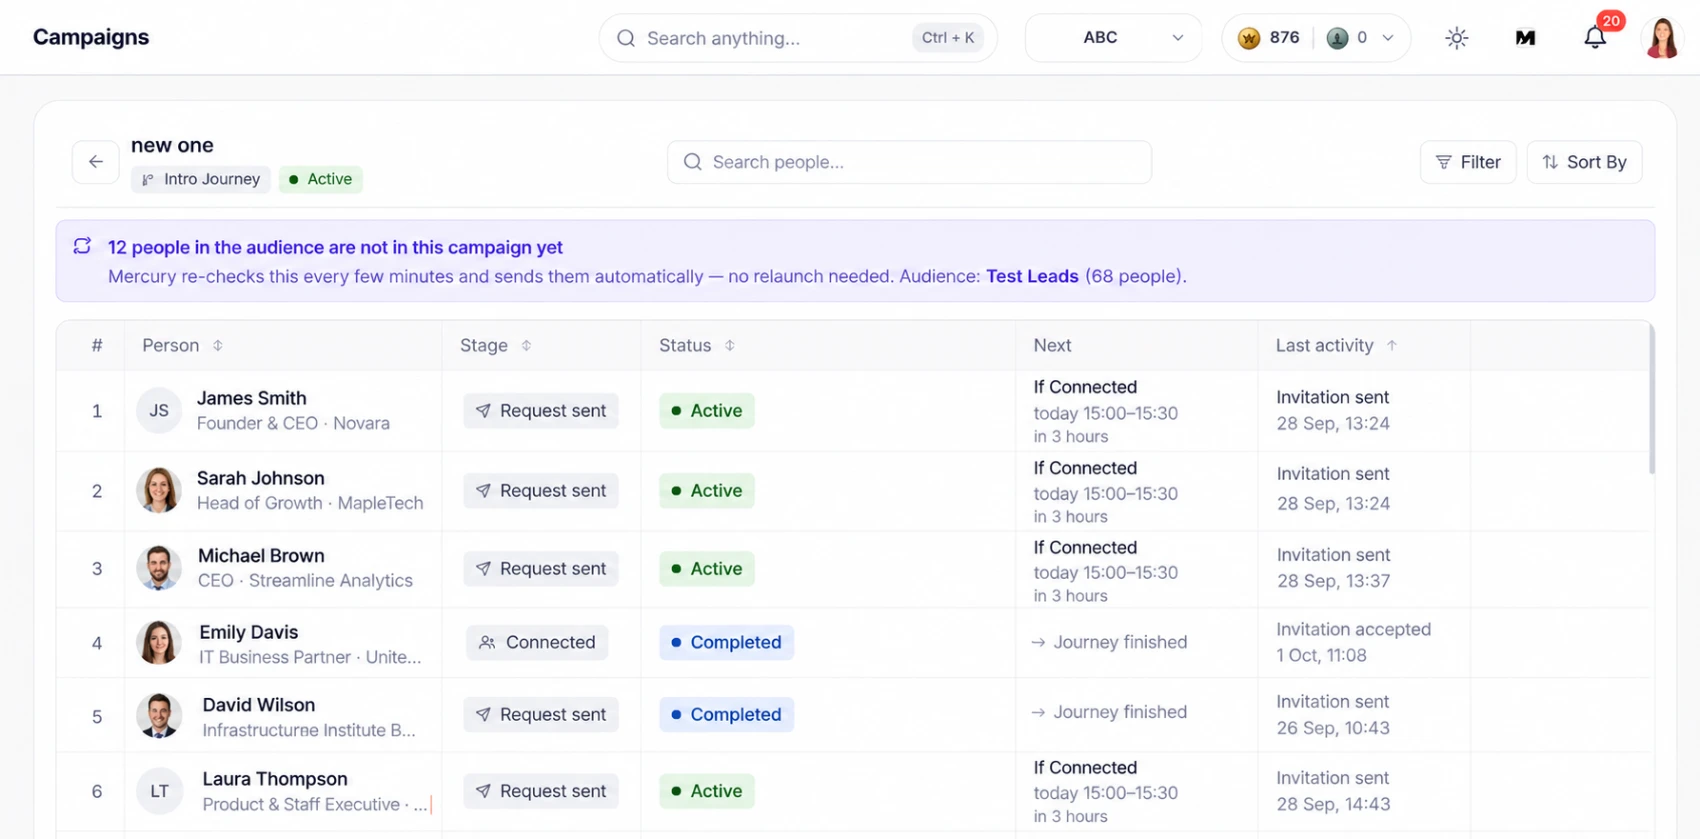Screen dimensions: 1700x839
Task: Select David Wilson name
Action: 259,705
